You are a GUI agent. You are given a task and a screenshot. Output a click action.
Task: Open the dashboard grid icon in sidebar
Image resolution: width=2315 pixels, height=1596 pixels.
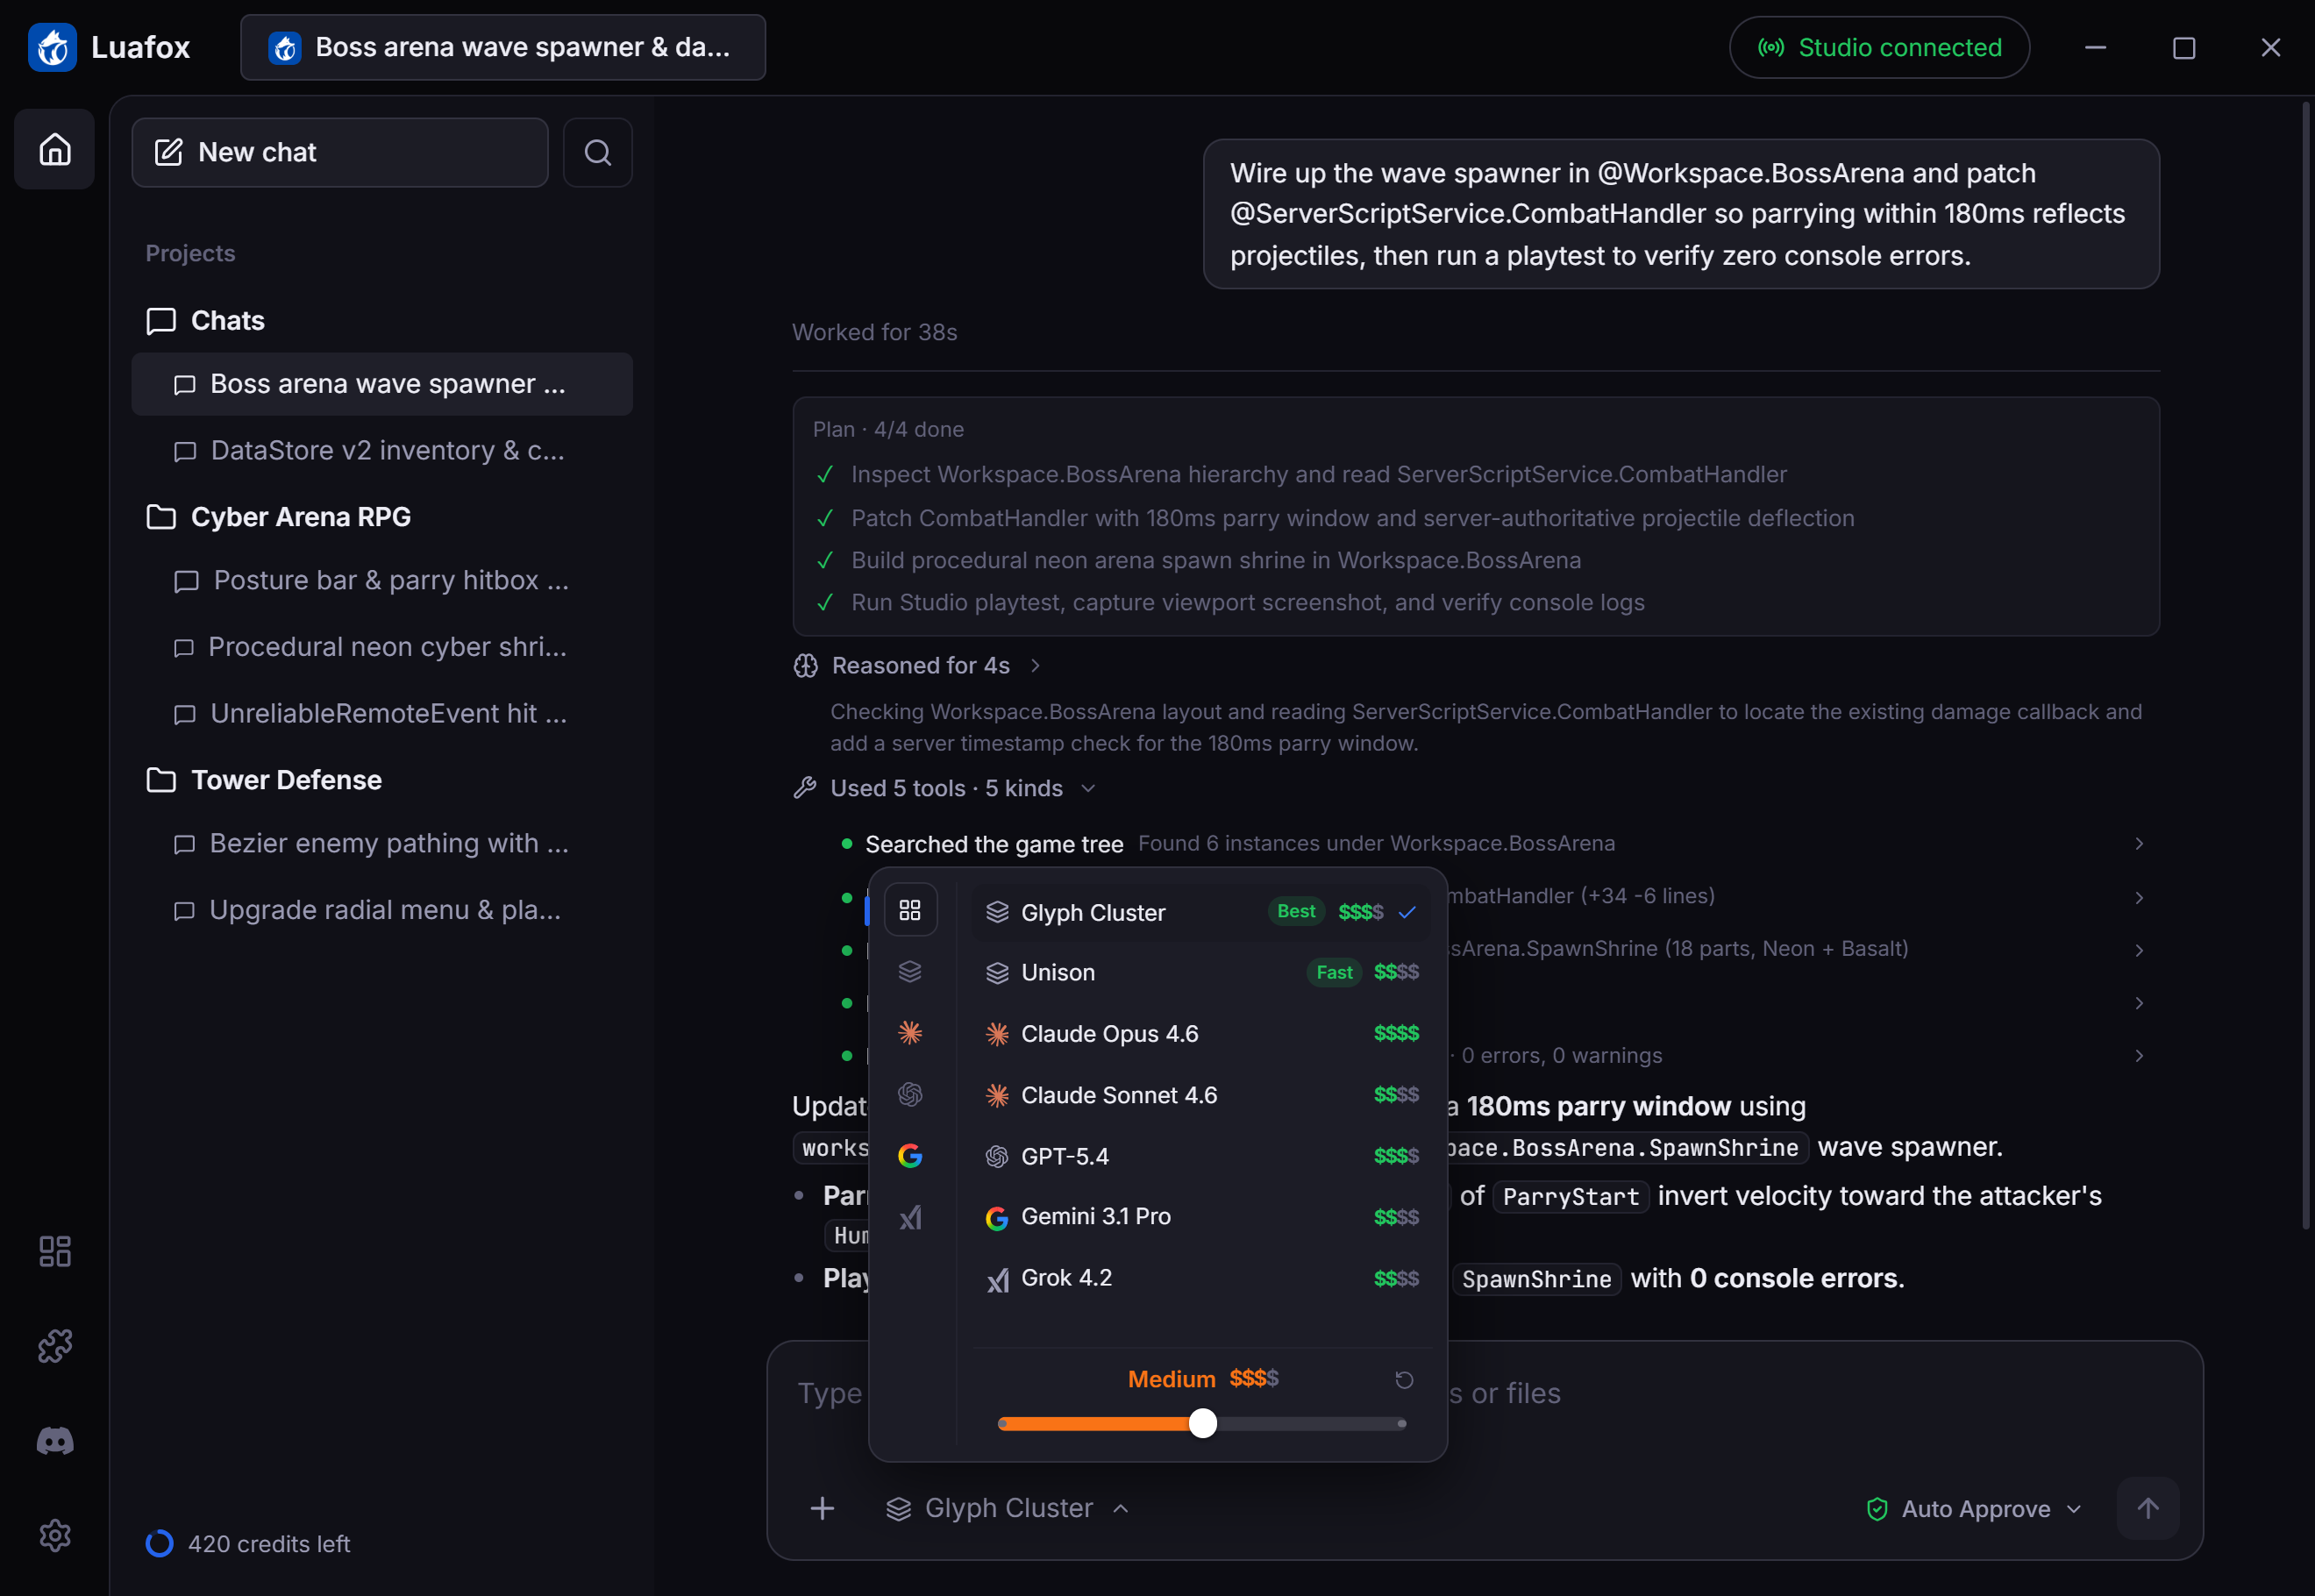pyautogui.click(x=55, y=1251)
